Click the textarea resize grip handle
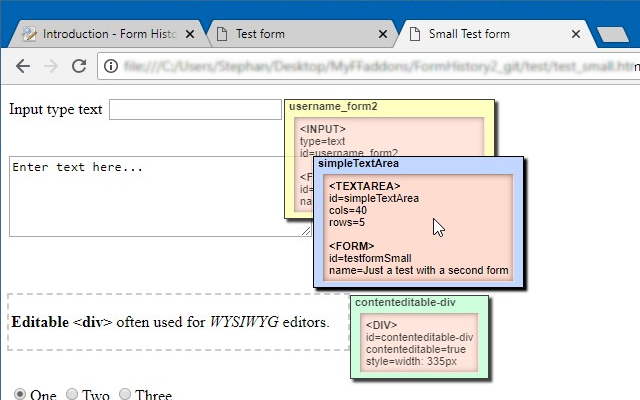This screenshot has height=400, width=640. pos(306,231)
